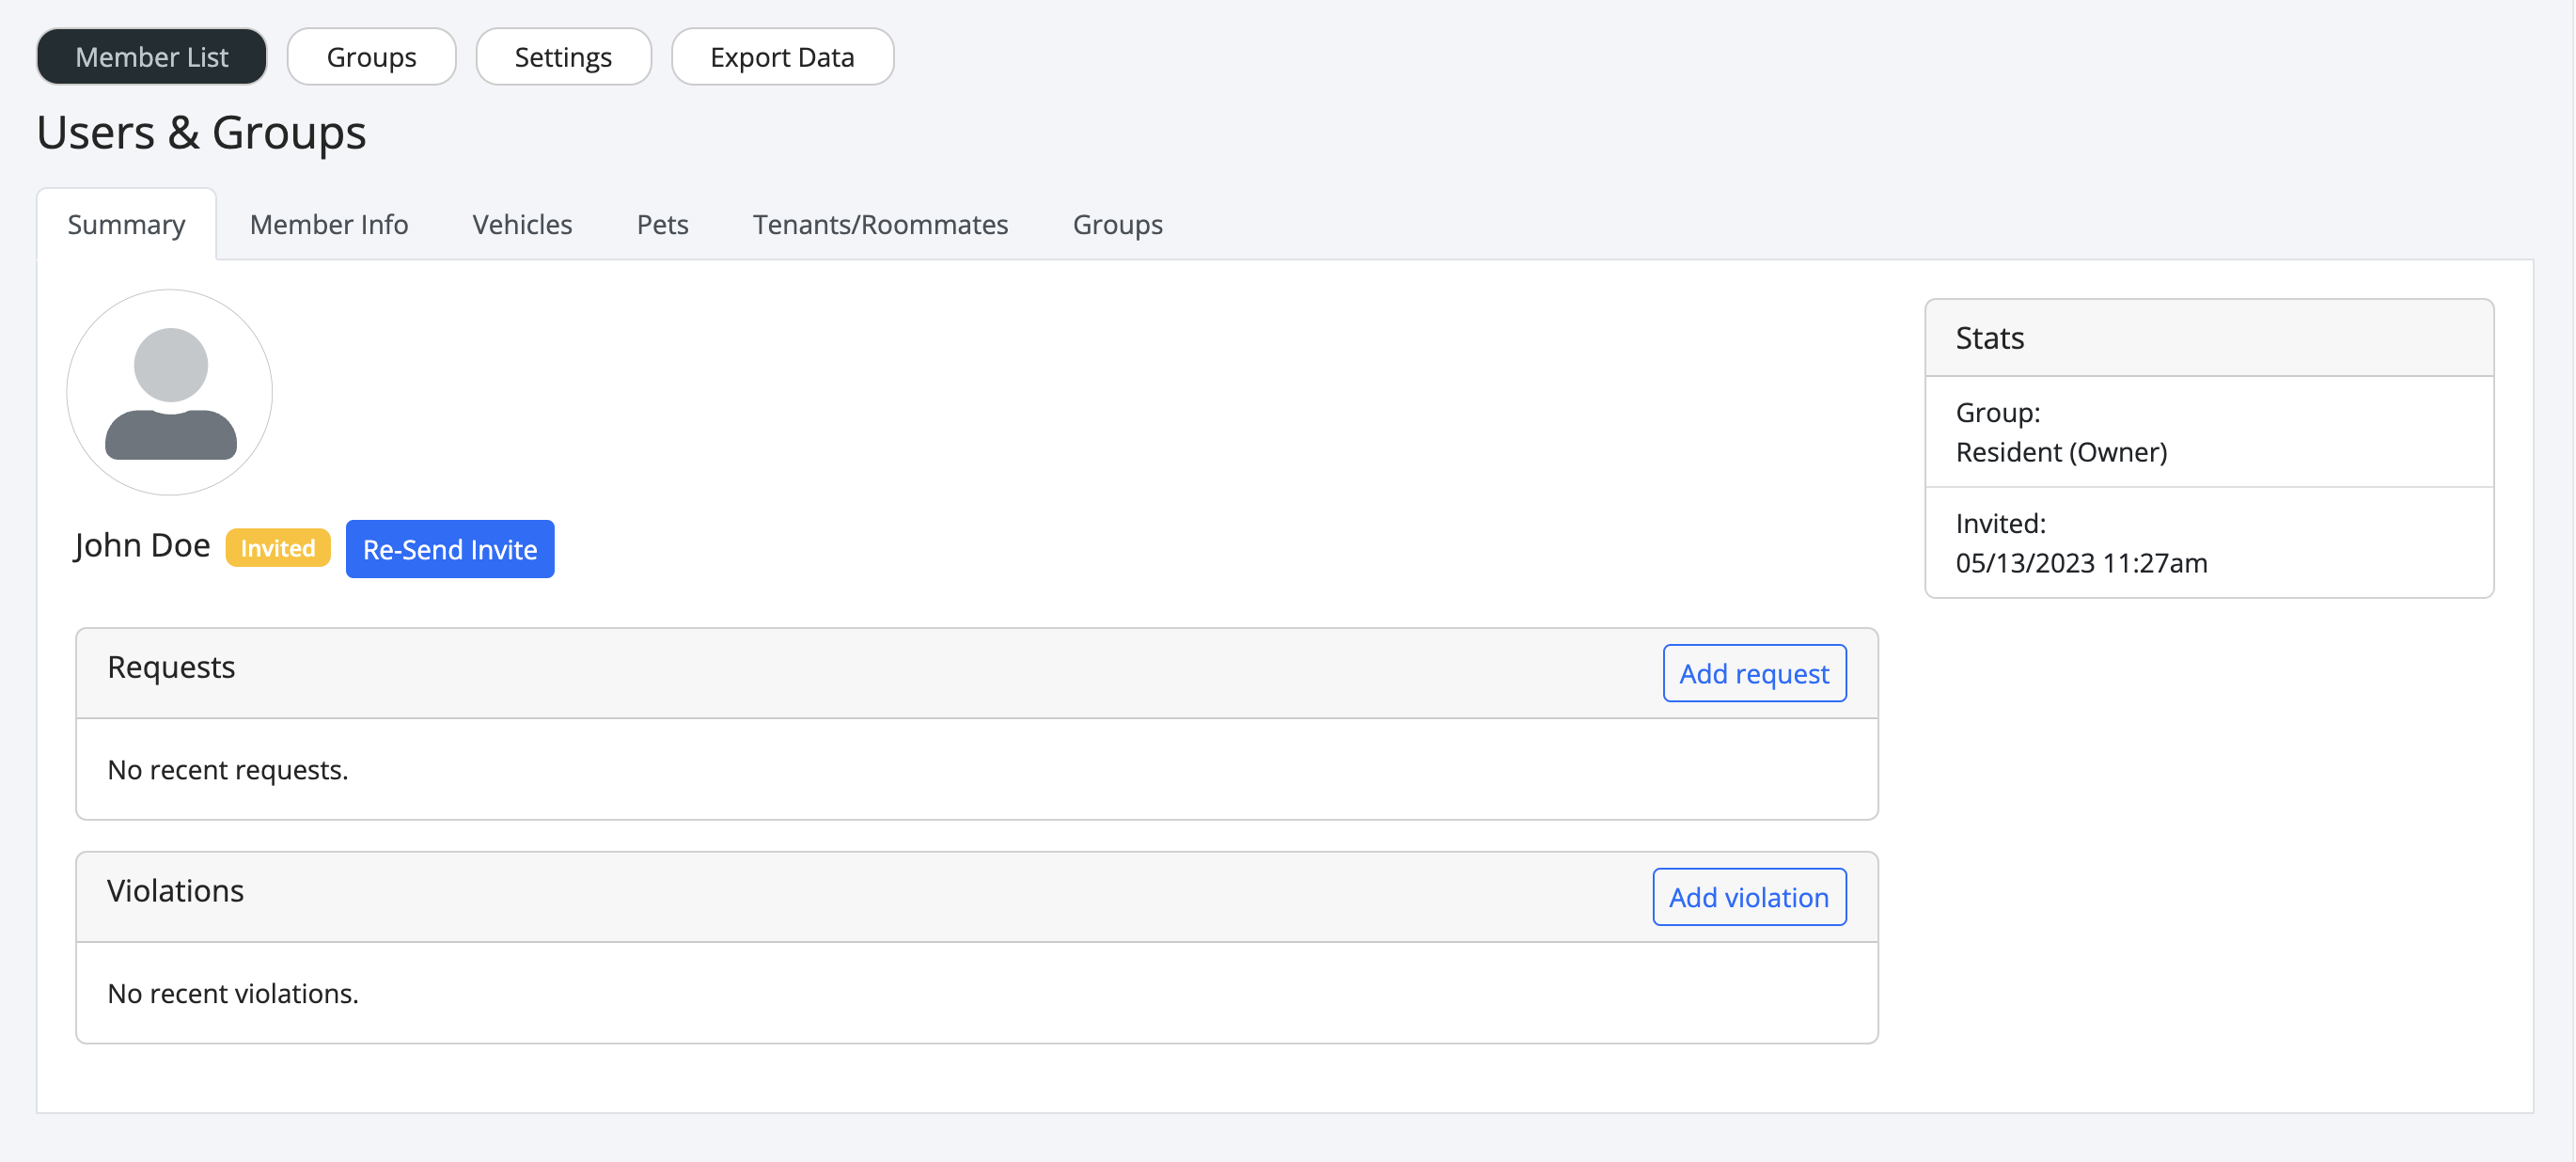Click the John Doe name text
The width and height of the screenshot is (2576, 1162).
142,546
